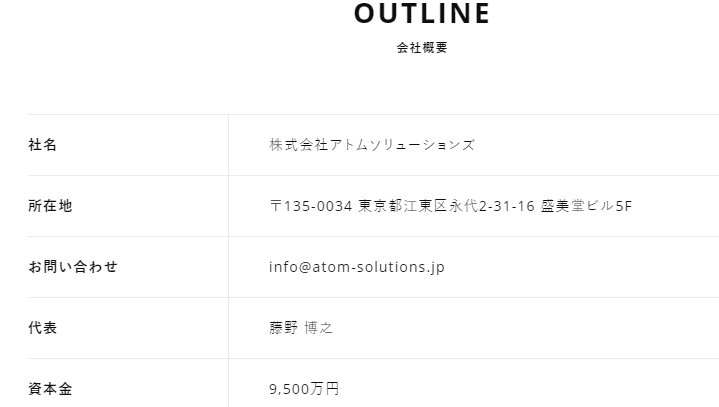Select the 社名 row label
Viewport: 719px width, 407px height.
pos(43,145)
